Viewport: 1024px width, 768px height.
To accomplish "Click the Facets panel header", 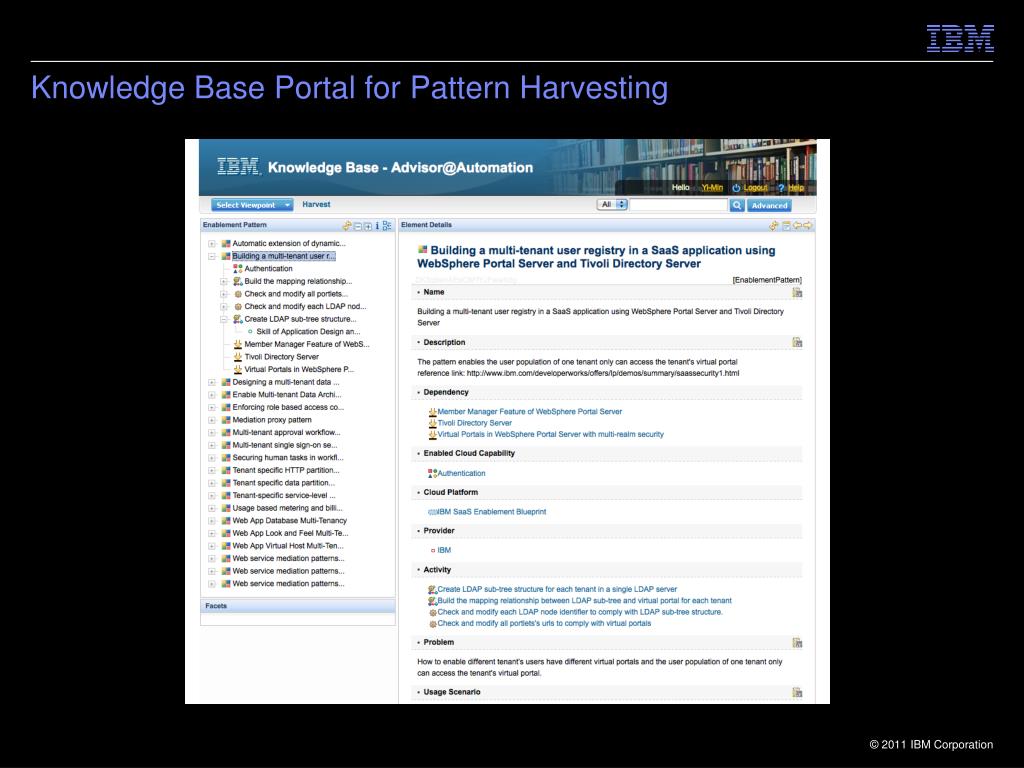I will tap(298, 606).
